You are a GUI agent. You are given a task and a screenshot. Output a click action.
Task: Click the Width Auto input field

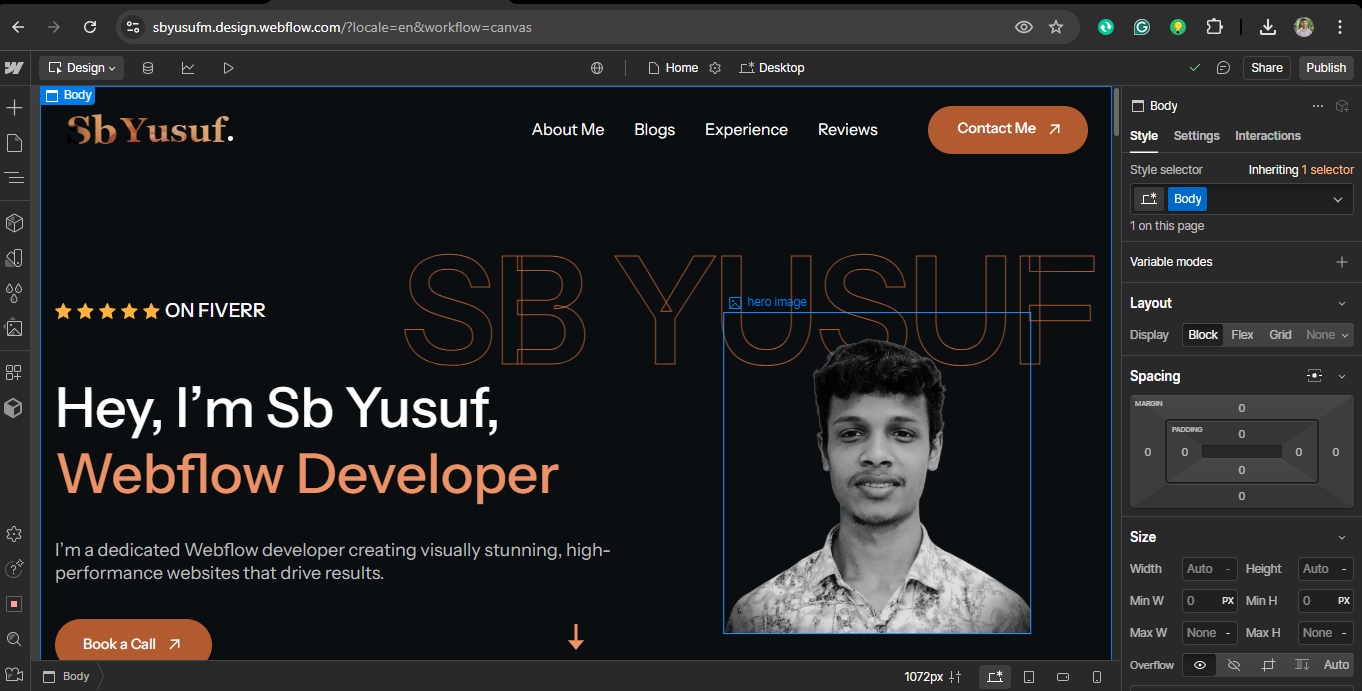pyautogui.click(x=1210, y=569)
